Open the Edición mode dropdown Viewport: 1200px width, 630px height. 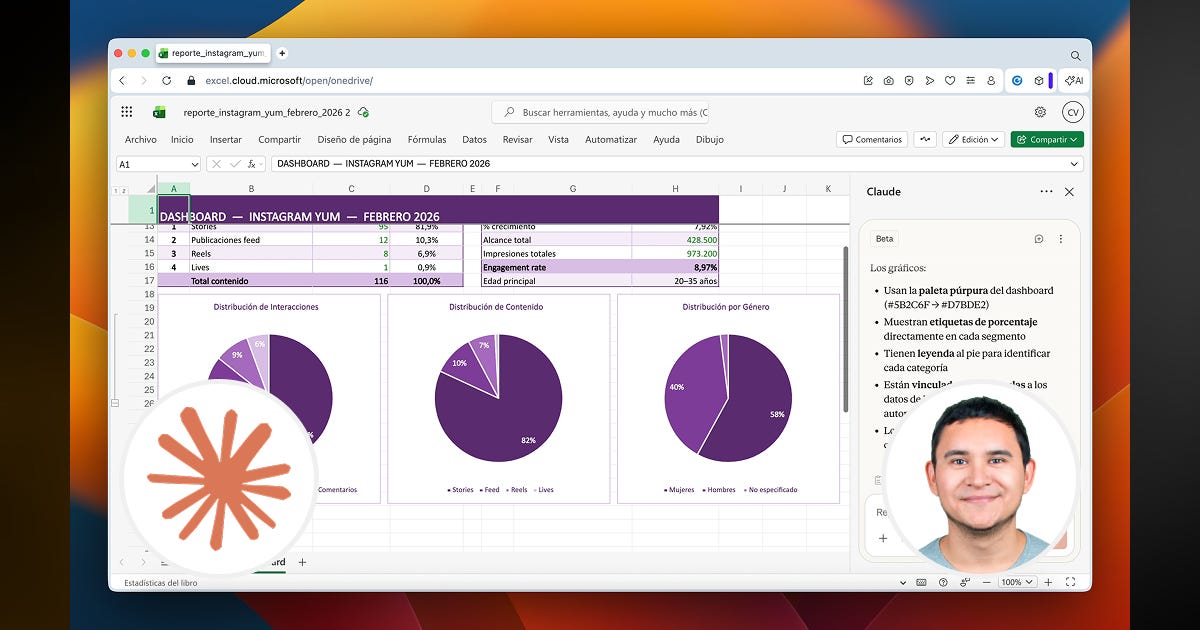973,140
